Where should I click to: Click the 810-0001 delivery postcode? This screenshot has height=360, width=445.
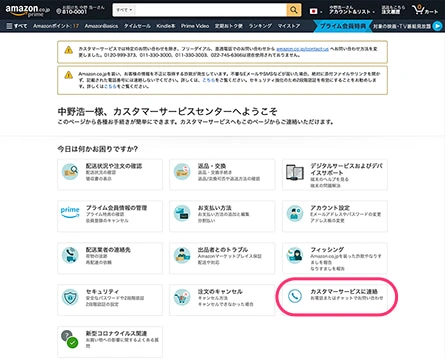click(74, 12)
